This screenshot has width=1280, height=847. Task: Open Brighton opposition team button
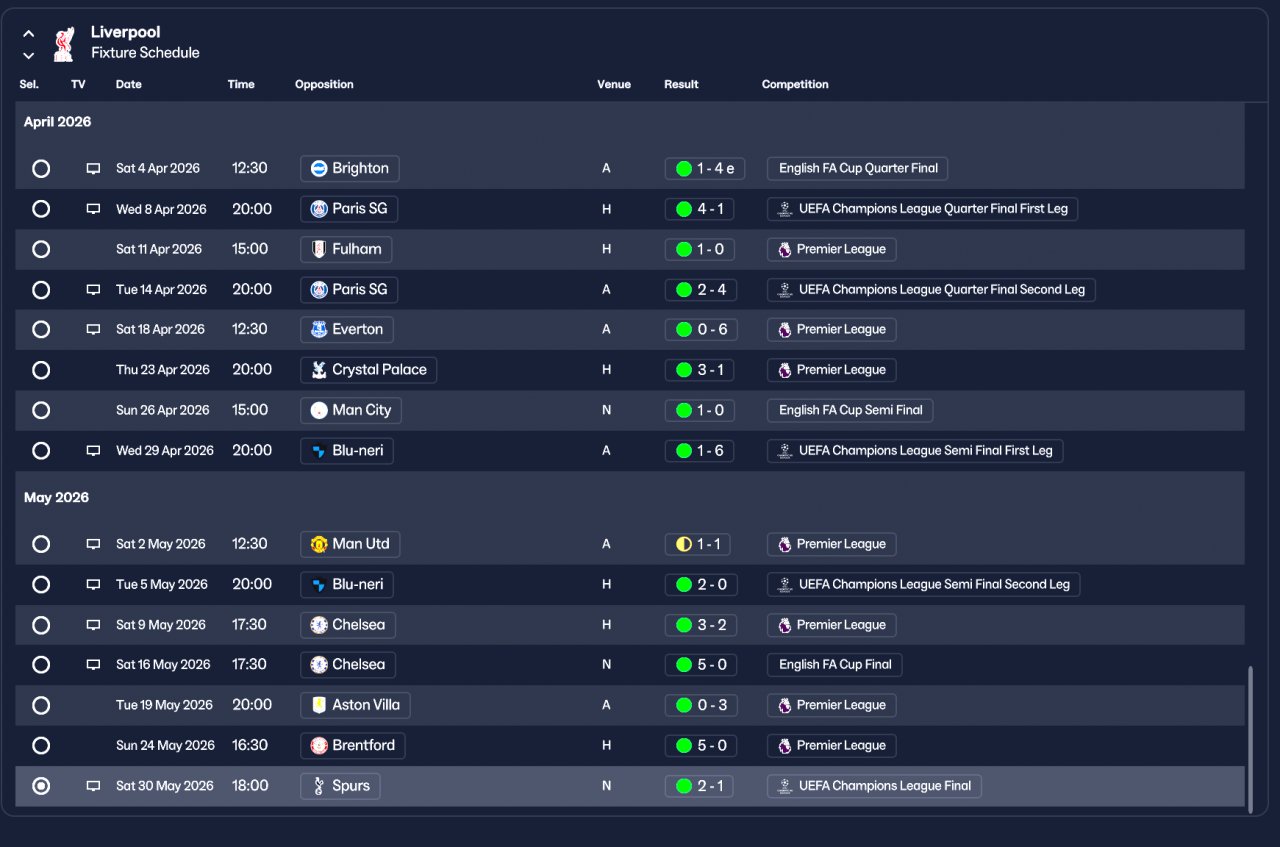(350, 168)
